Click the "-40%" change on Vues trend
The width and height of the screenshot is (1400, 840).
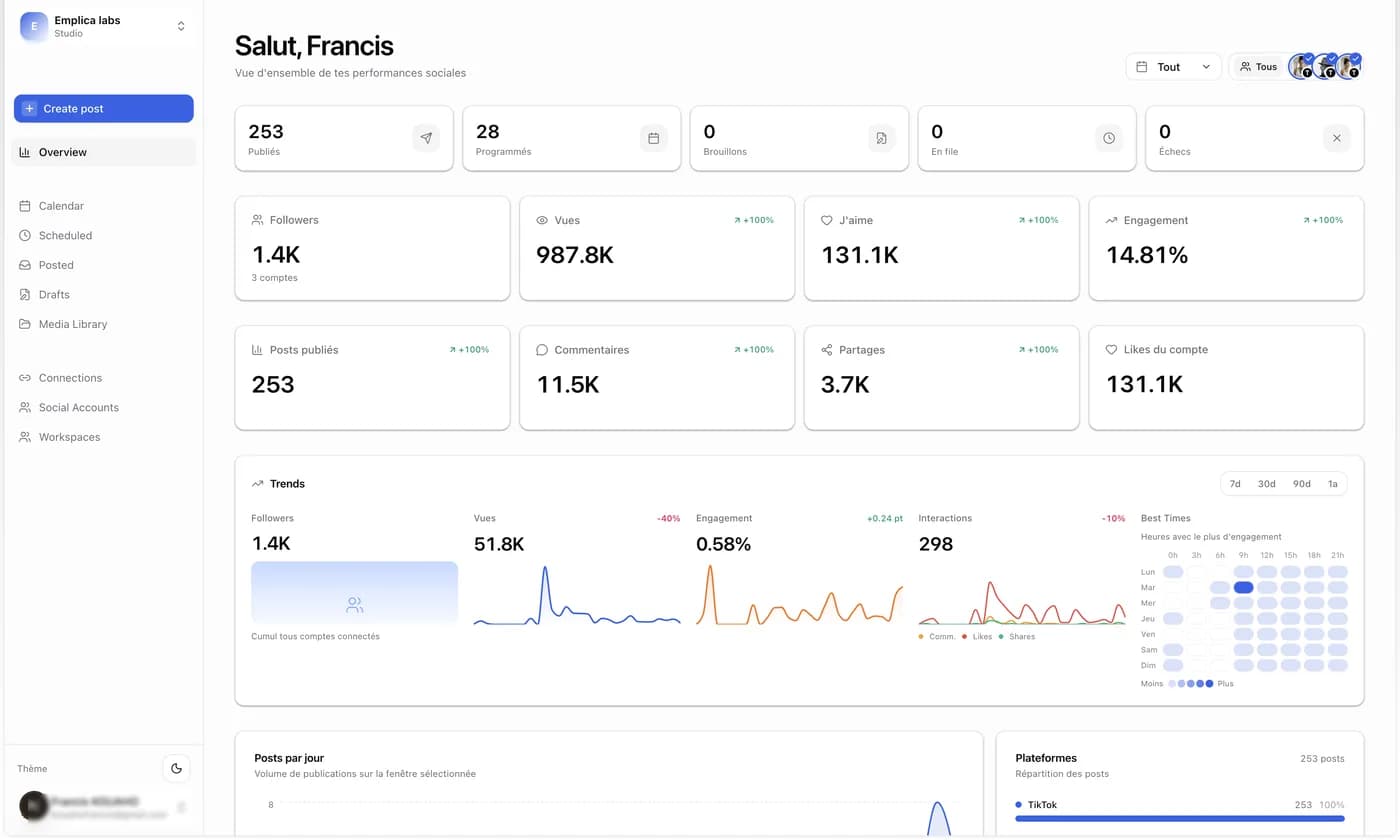pos(668,519)
